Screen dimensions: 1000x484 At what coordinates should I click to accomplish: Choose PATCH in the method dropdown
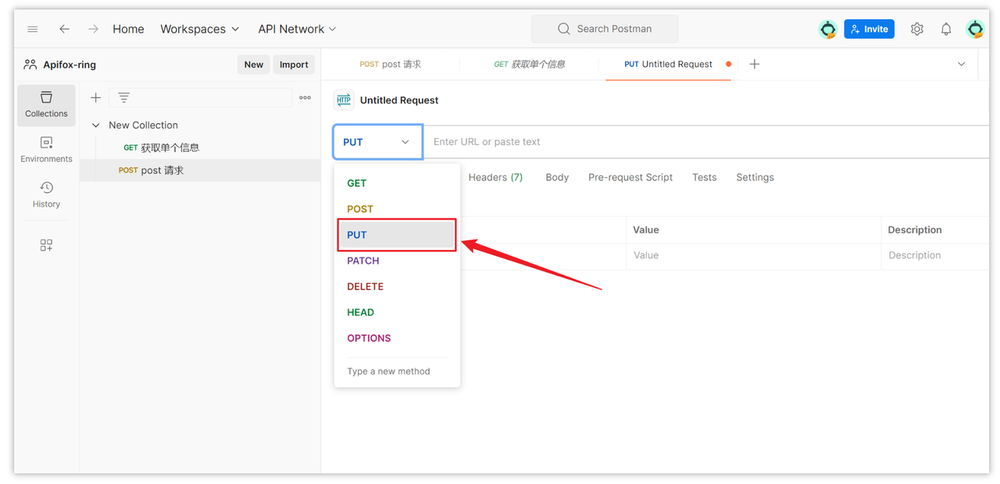(x=363, y=260)
